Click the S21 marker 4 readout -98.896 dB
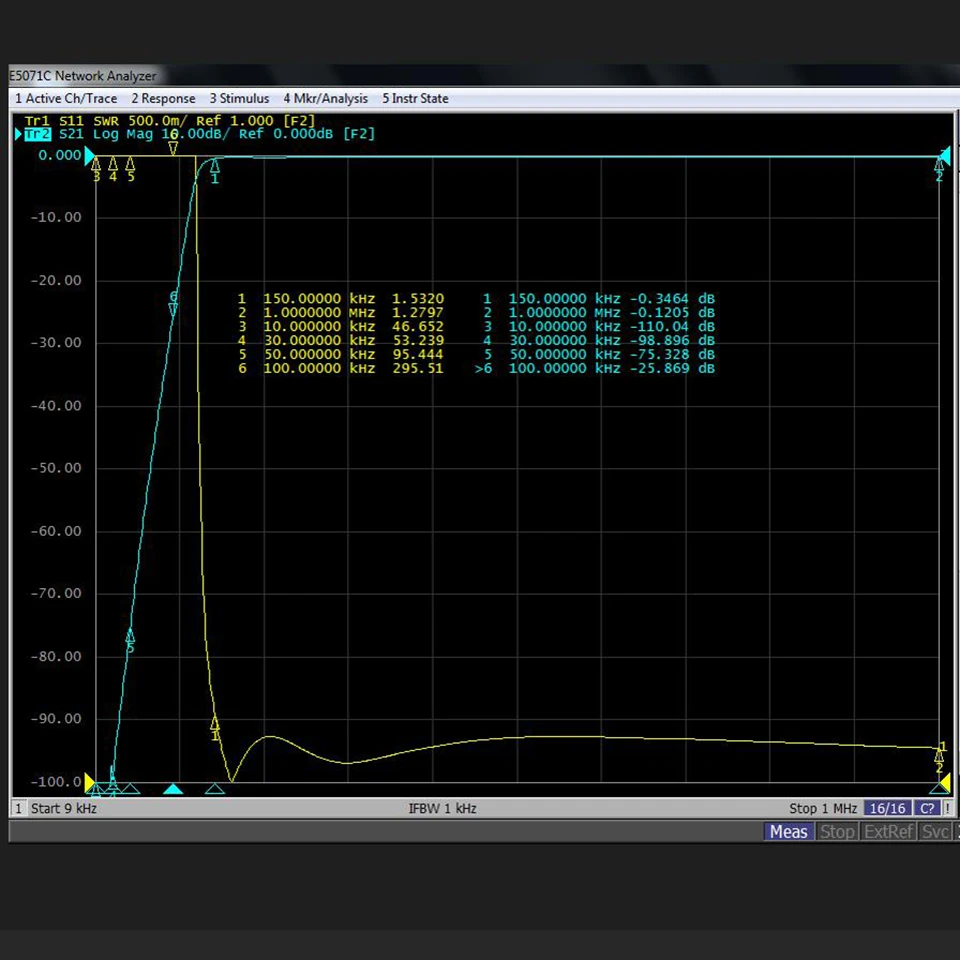The image size is (960, 960). tap(672, 341)
